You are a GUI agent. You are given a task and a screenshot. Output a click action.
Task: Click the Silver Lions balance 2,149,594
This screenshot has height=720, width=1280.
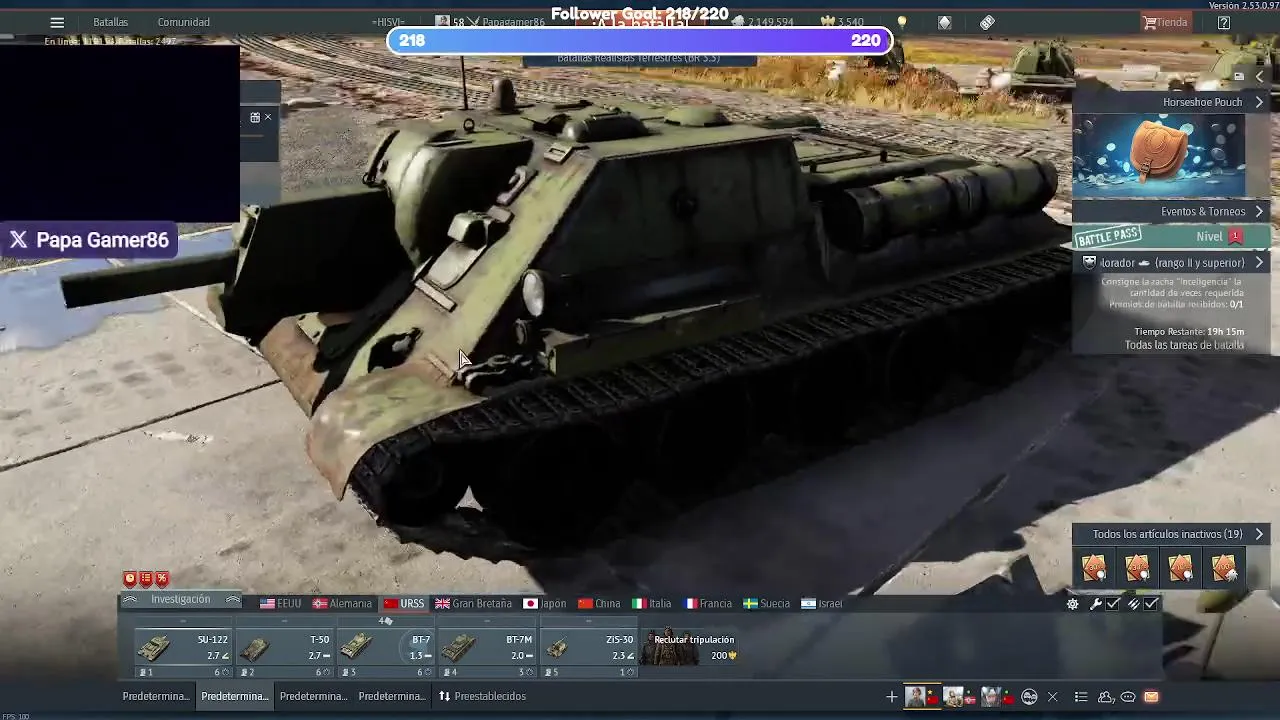coord(762,22)
